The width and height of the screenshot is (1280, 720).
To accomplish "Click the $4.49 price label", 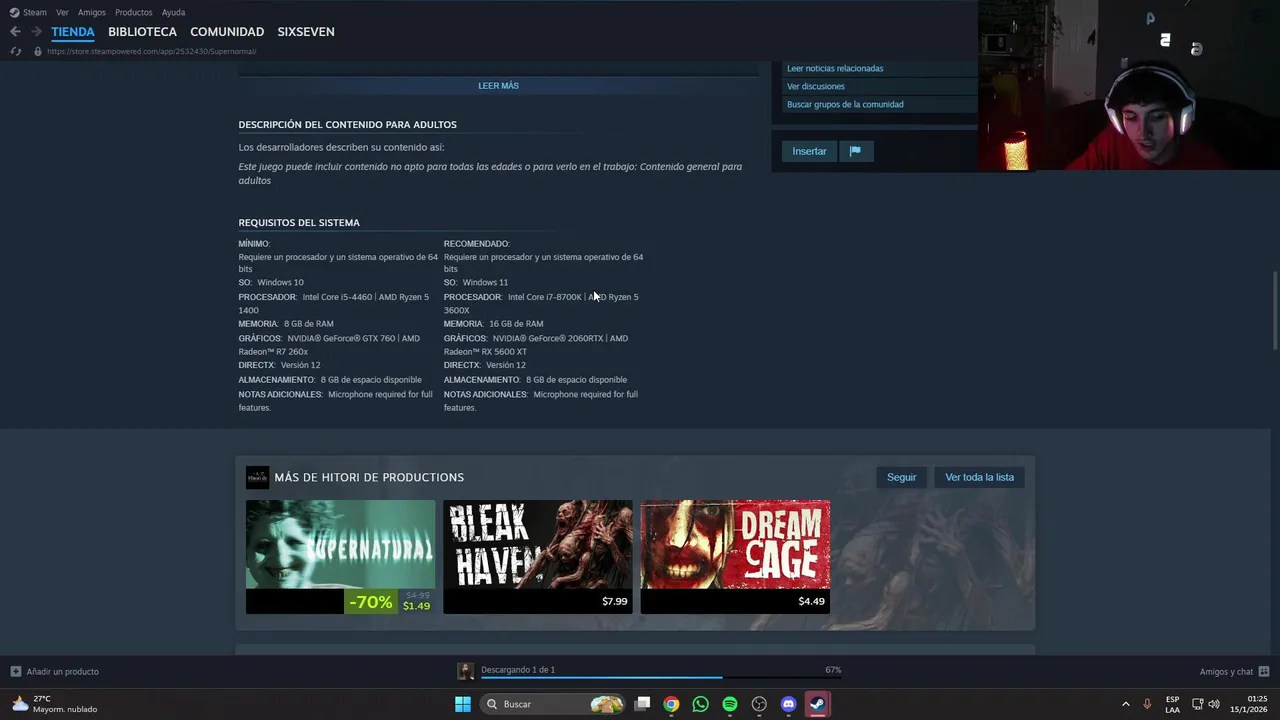I will click(811, 601).
